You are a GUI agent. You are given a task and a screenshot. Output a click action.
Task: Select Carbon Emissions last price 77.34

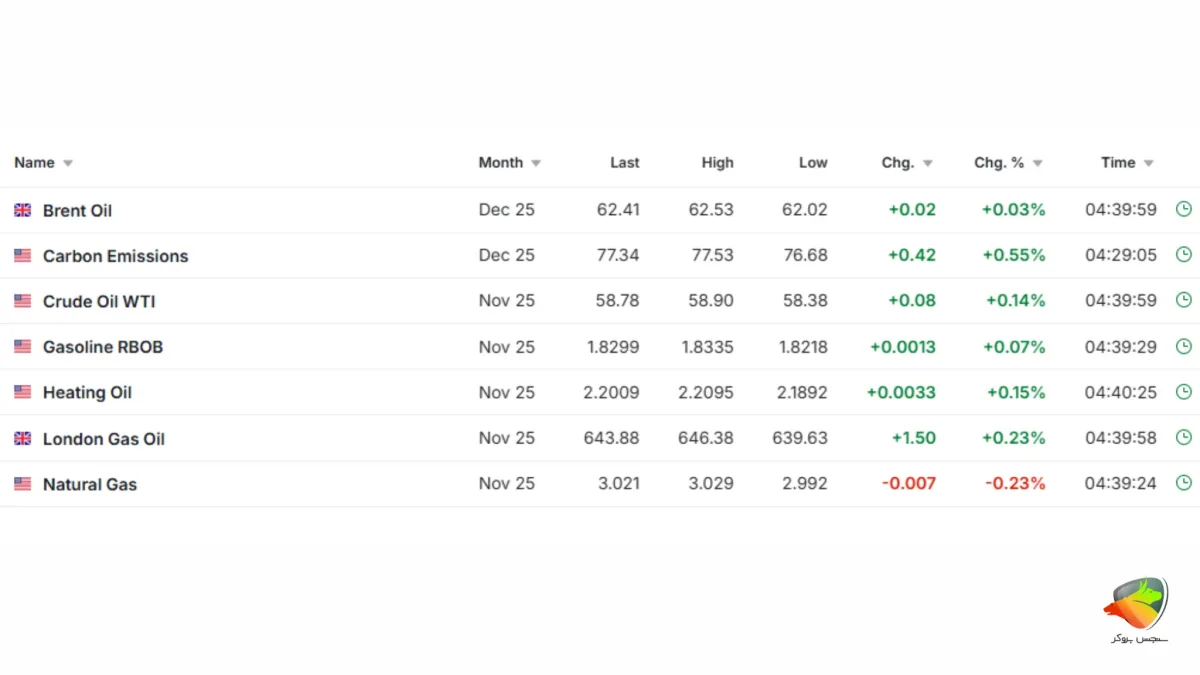tap(618, 255)
